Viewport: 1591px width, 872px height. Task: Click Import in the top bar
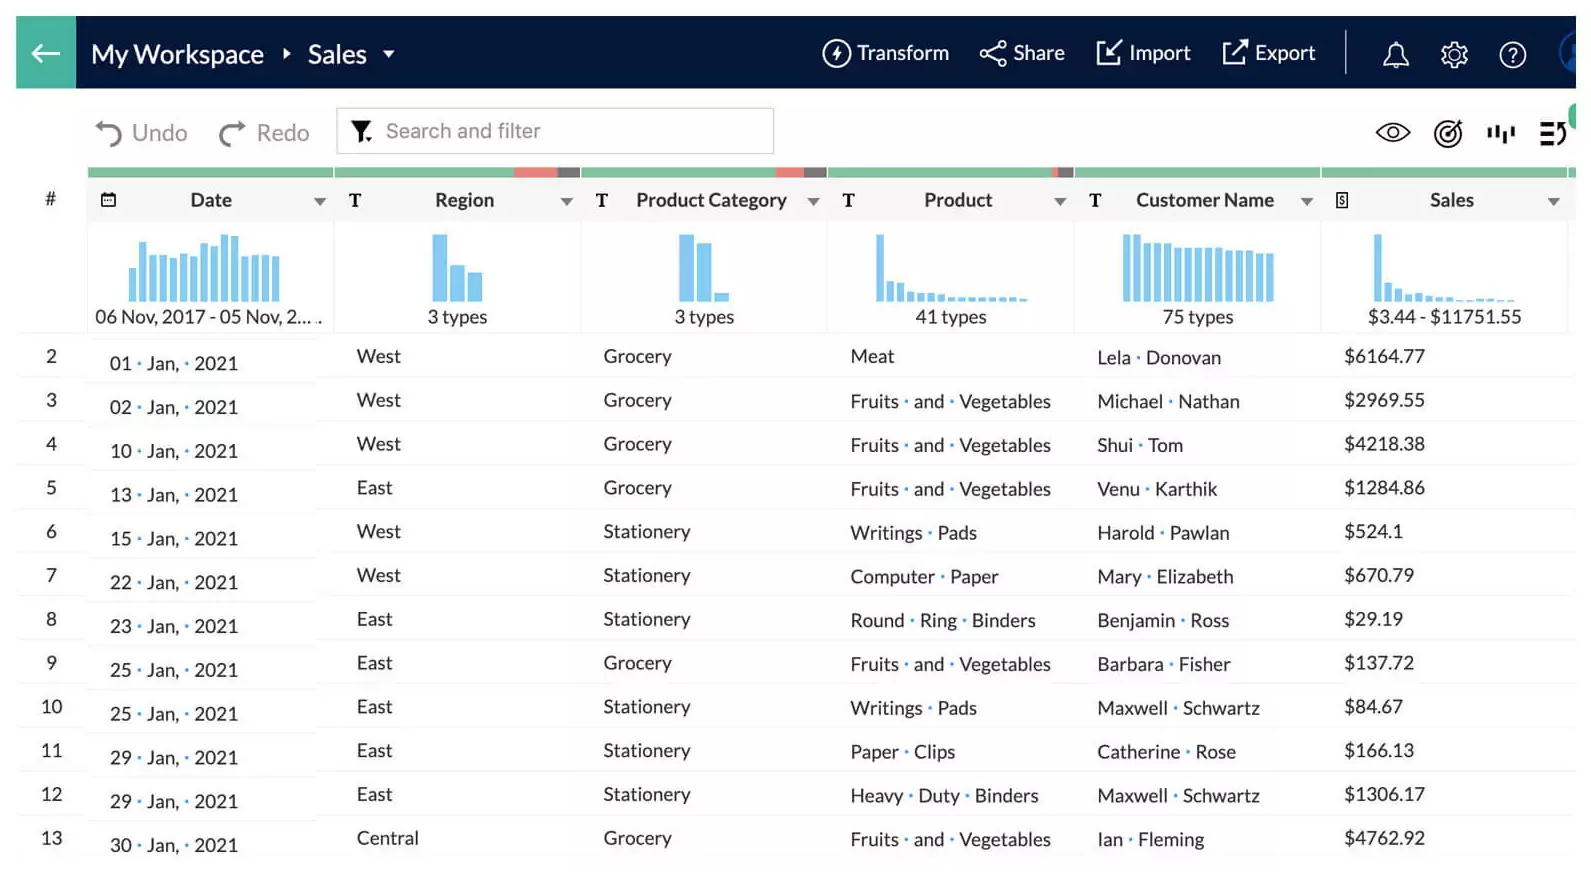click(1143, 53)
